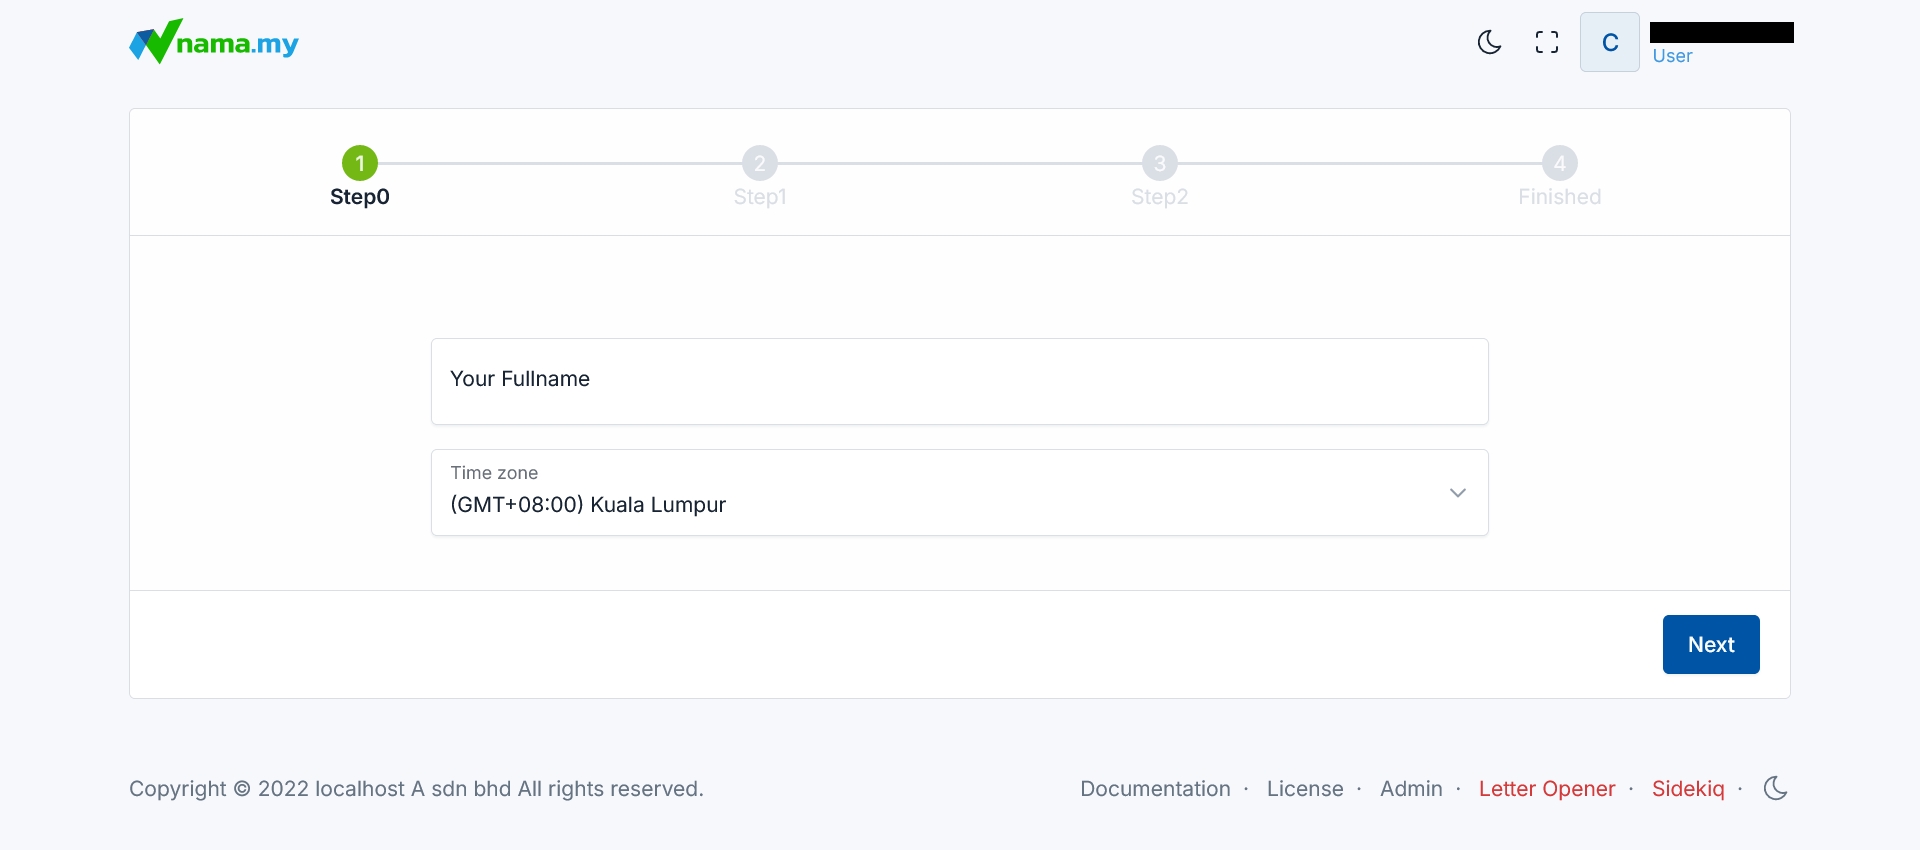Viewport: 1920px width, 850px height.
Task: Open the License footer link
Action: 1305,789
